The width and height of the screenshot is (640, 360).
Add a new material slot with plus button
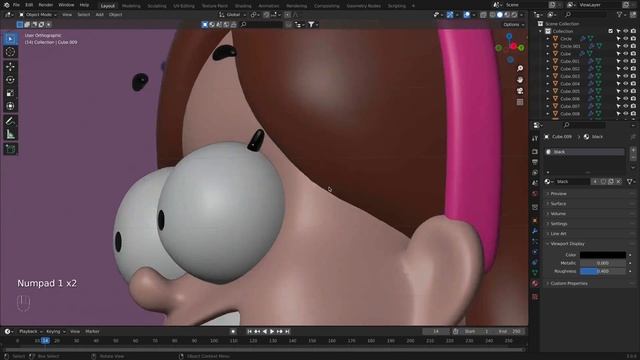pos(633,150)
